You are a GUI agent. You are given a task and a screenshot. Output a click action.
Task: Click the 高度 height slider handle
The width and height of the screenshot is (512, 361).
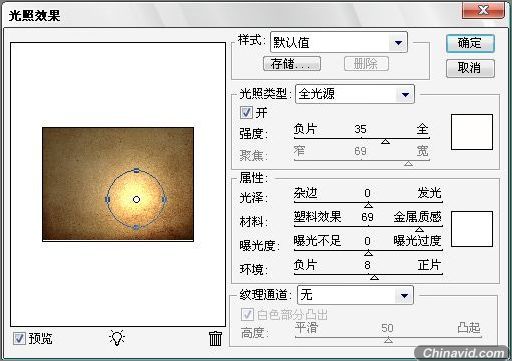tap(388, 340)
